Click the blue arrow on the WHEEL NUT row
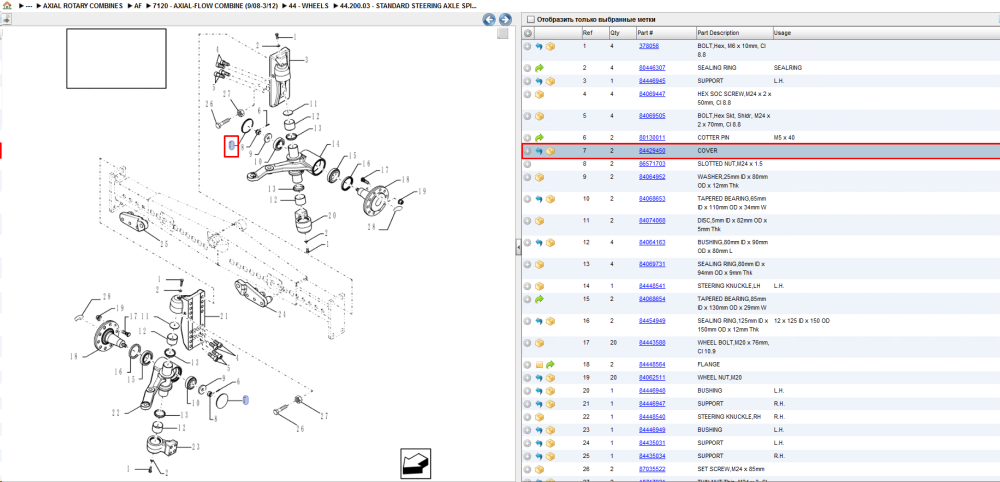 [x=539, y=377]
